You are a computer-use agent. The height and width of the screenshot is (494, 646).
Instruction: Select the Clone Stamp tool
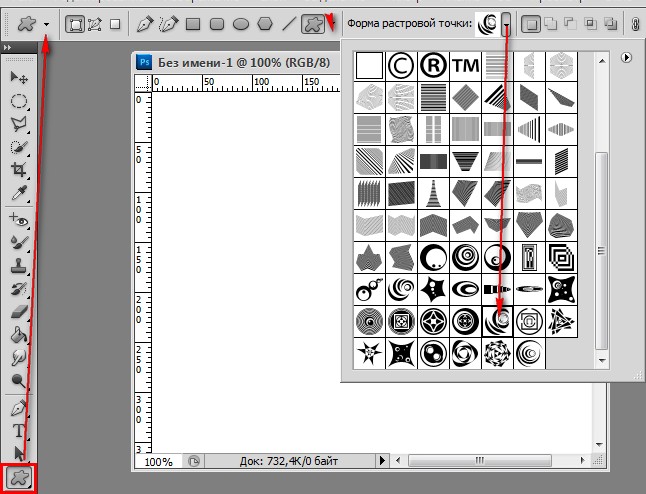pos(19,266)
